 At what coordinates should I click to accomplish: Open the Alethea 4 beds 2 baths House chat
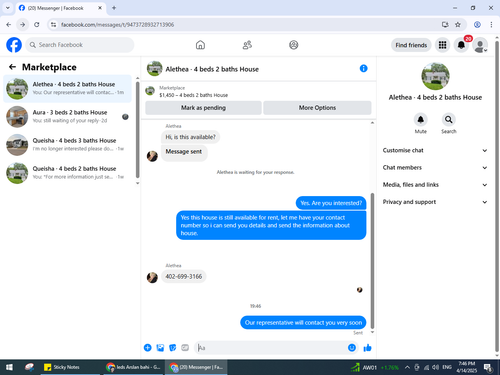tap(68, 88)
